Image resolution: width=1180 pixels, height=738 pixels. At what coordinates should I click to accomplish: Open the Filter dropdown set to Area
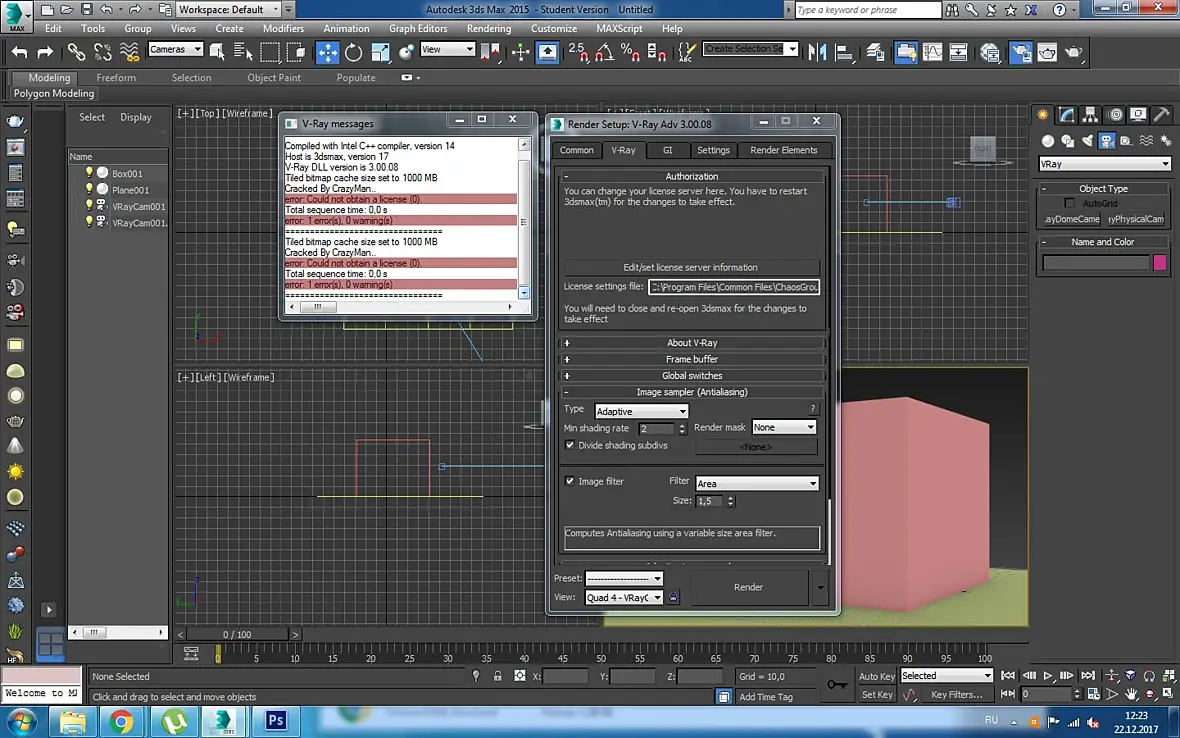coord(757,483)
